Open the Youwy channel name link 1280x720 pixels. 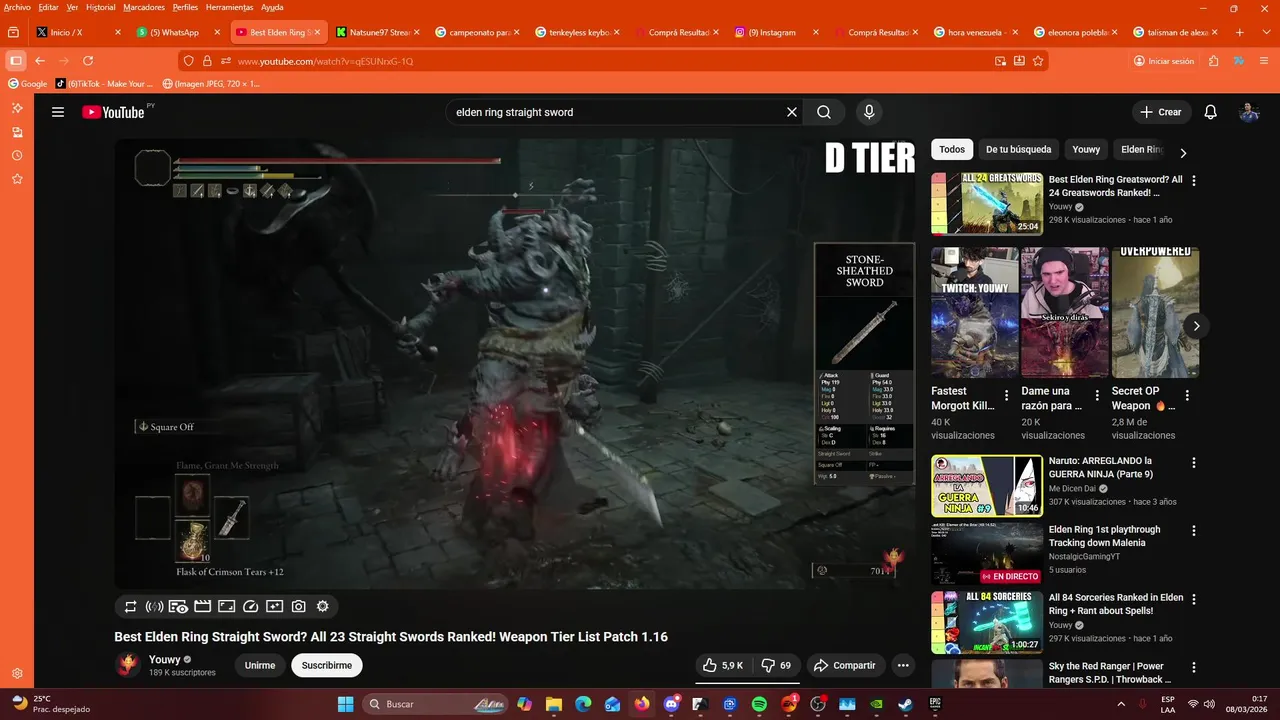coord(164,660)
